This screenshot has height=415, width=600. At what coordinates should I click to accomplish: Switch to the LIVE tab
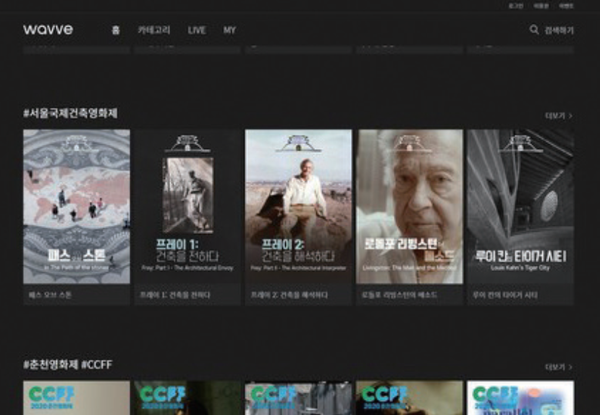(196, 30)
